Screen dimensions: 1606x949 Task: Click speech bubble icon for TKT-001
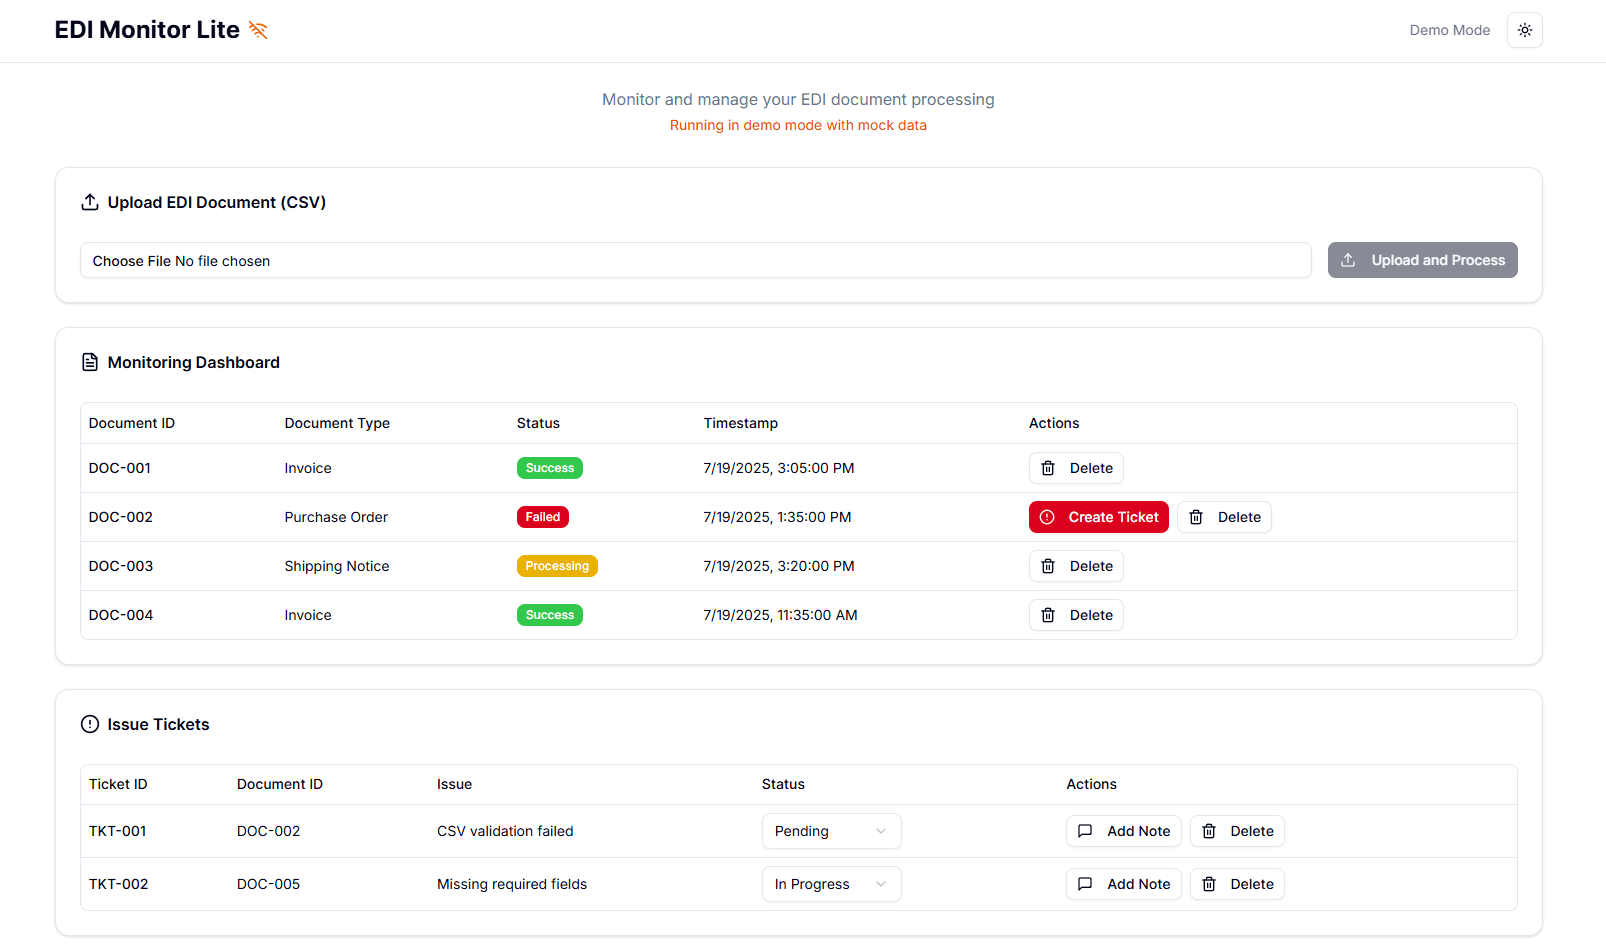pyautogui.click(x=1085, y=831)
